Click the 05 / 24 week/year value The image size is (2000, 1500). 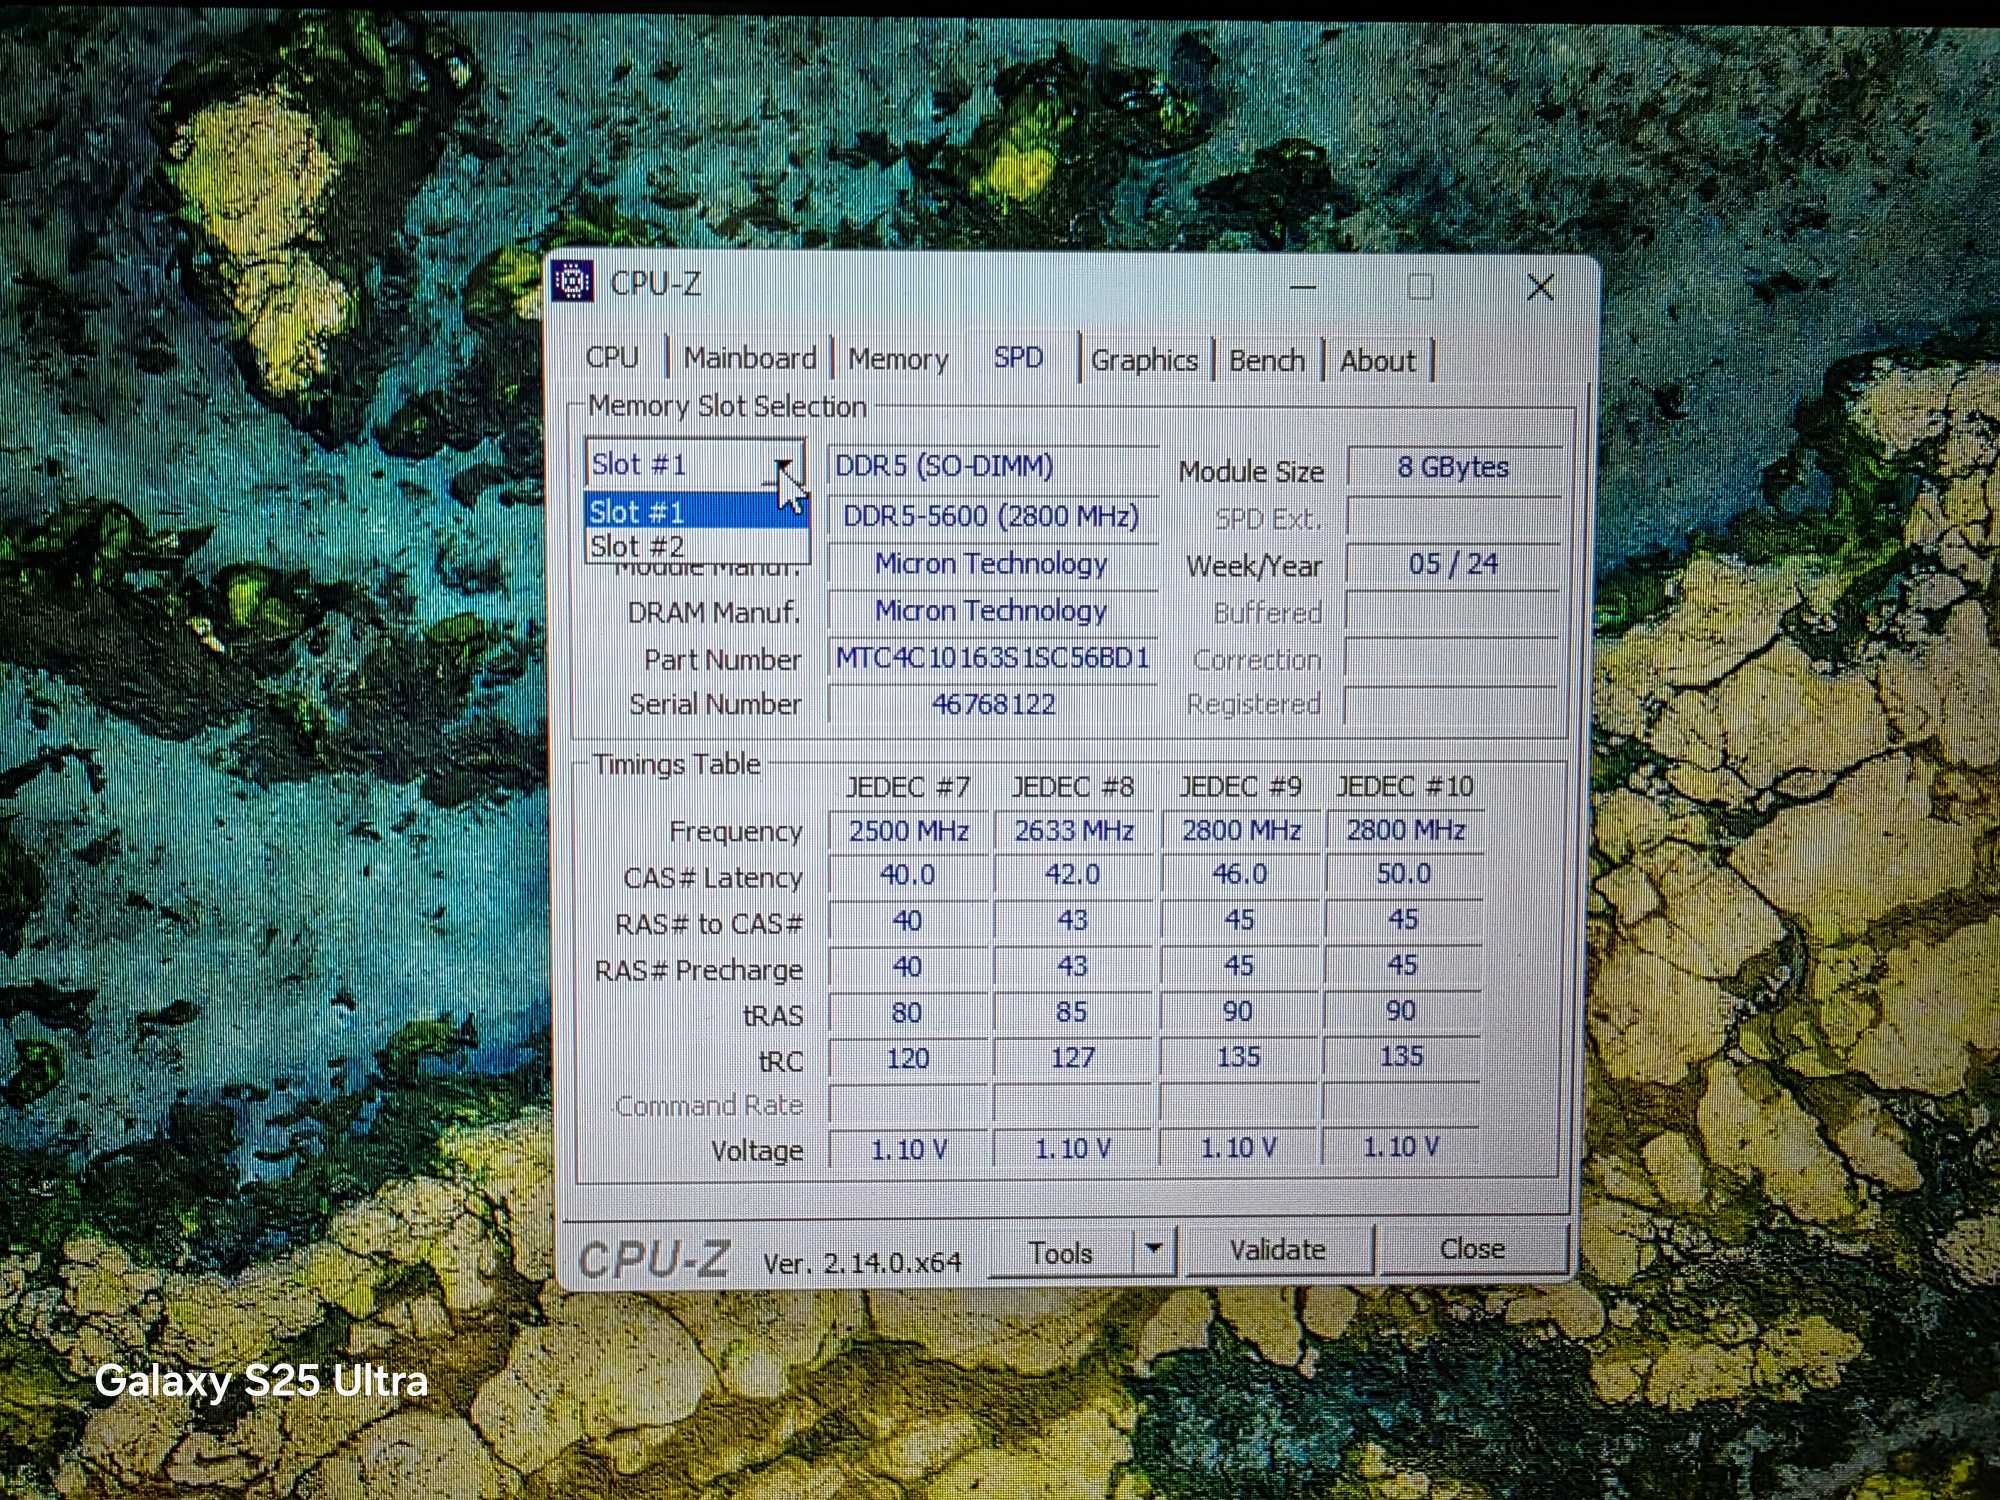(x=1453, y=563)
